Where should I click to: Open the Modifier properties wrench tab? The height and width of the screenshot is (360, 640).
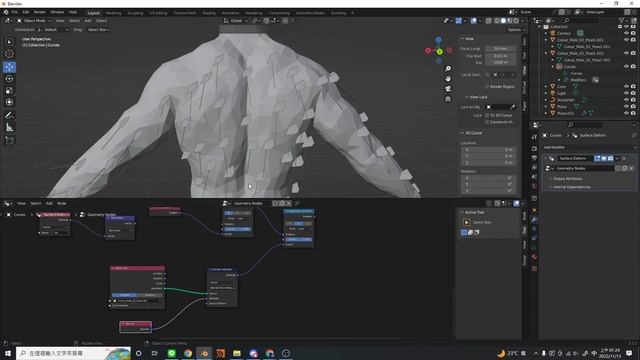pyautogui.click(x=534, y=220)
